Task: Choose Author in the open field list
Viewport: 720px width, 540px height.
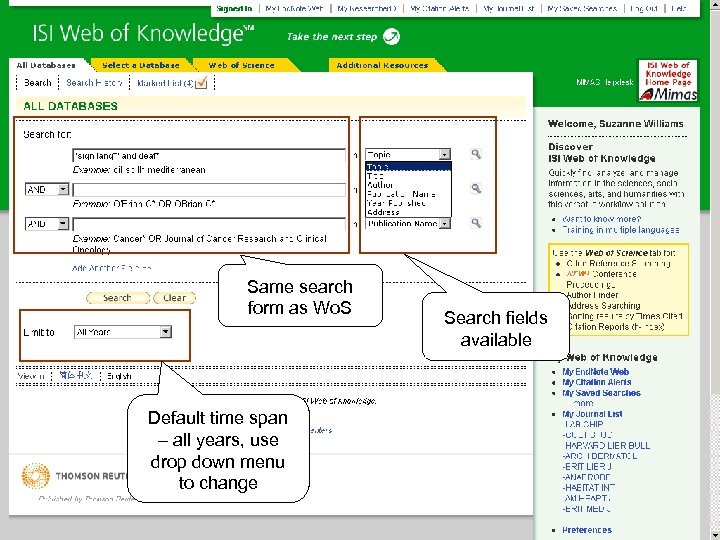Action: (x=408, y=185)
